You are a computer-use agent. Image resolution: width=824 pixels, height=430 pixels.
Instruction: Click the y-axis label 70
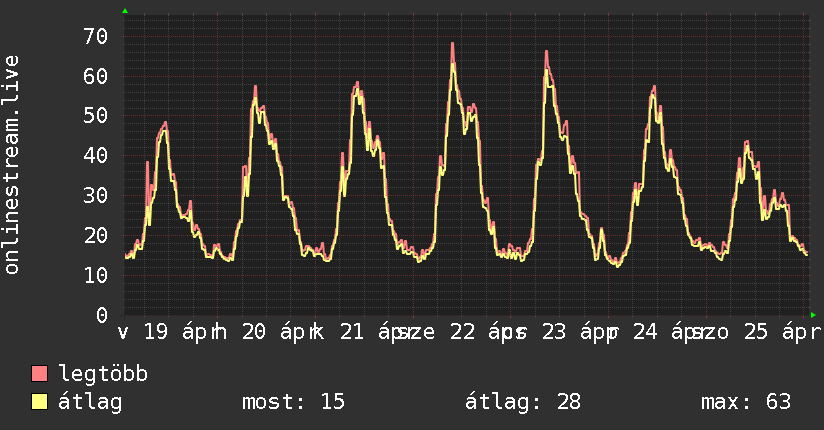[96, 36]
